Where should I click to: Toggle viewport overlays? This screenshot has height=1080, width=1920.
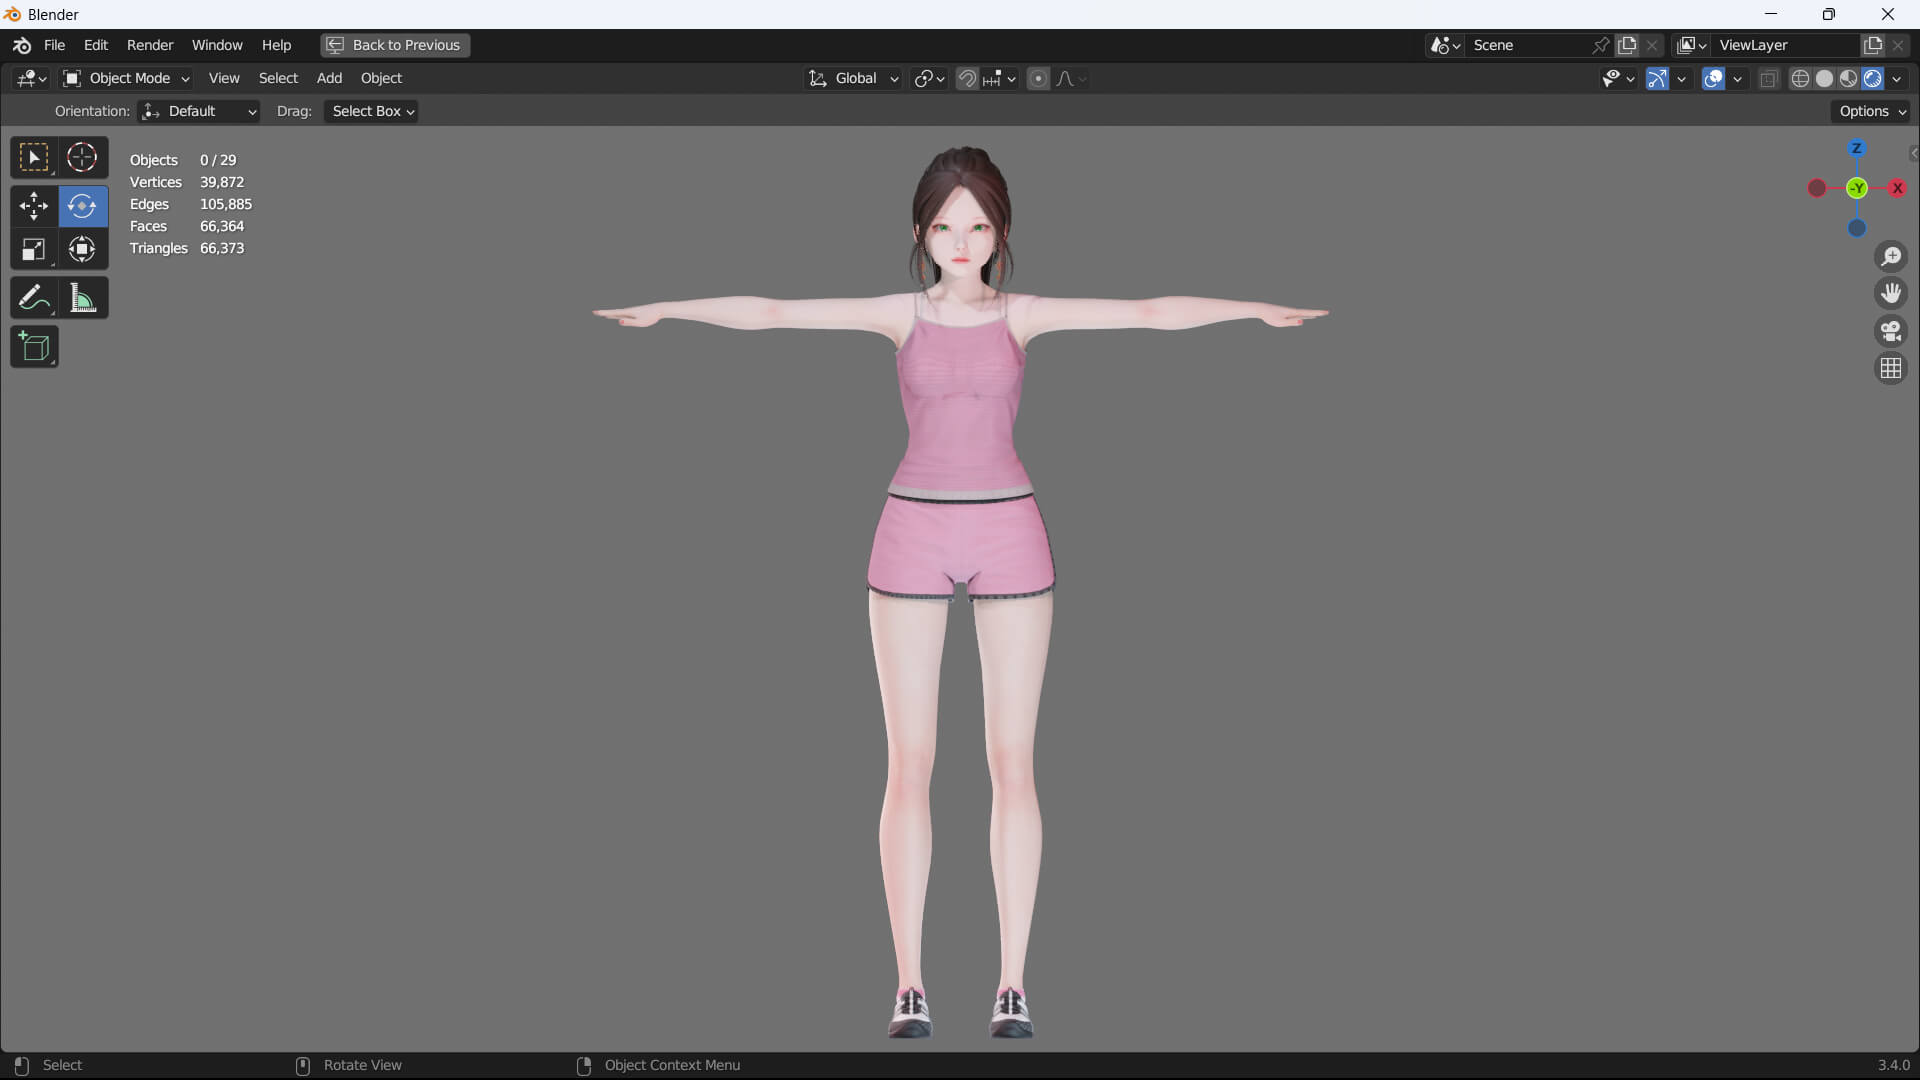pos(1713,78)
